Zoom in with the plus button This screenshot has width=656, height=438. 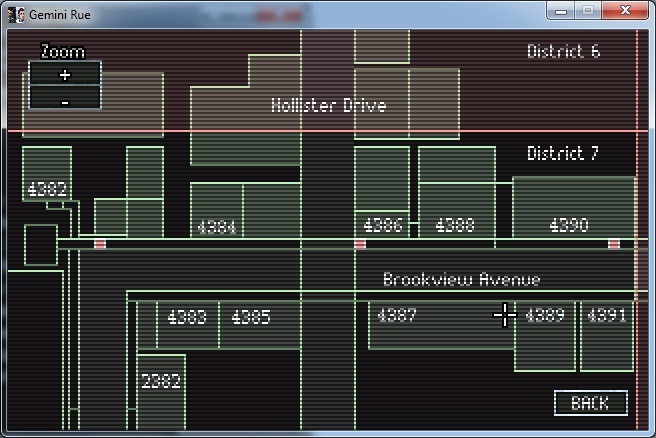click(x=65, y=74)
